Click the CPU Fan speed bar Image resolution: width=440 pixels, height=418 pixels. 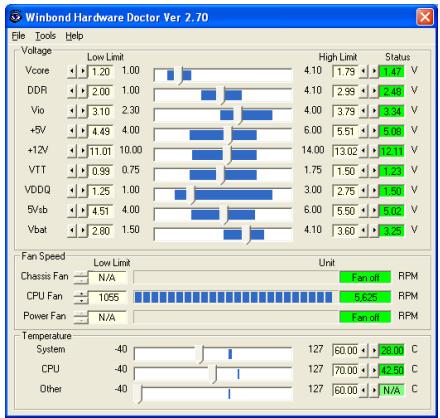pyautogui.click(x=235, y=297)
